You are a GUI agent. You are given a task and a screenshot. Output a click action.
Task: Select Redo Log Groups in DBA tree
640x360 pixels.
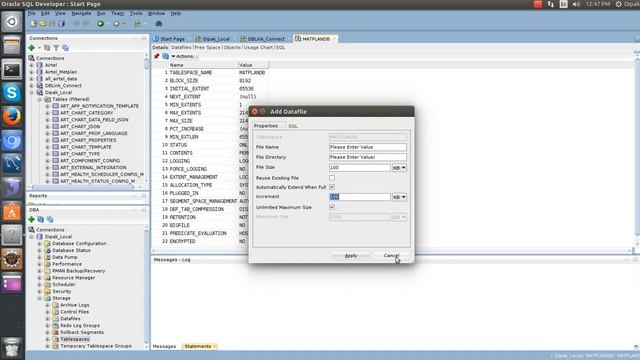click(x=80, y=326)
